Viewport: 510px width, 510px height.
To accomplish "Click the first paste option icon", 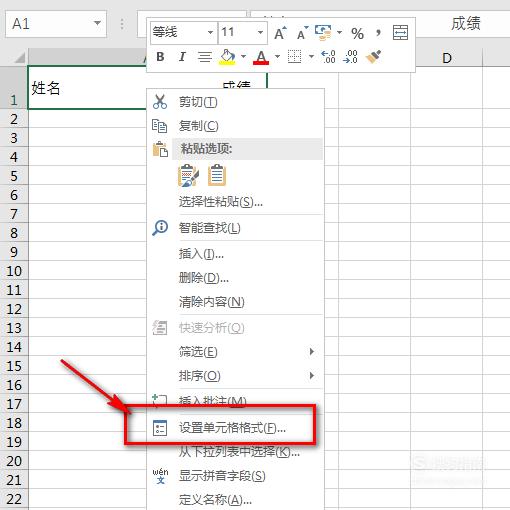I will click(x=188, y=175).
